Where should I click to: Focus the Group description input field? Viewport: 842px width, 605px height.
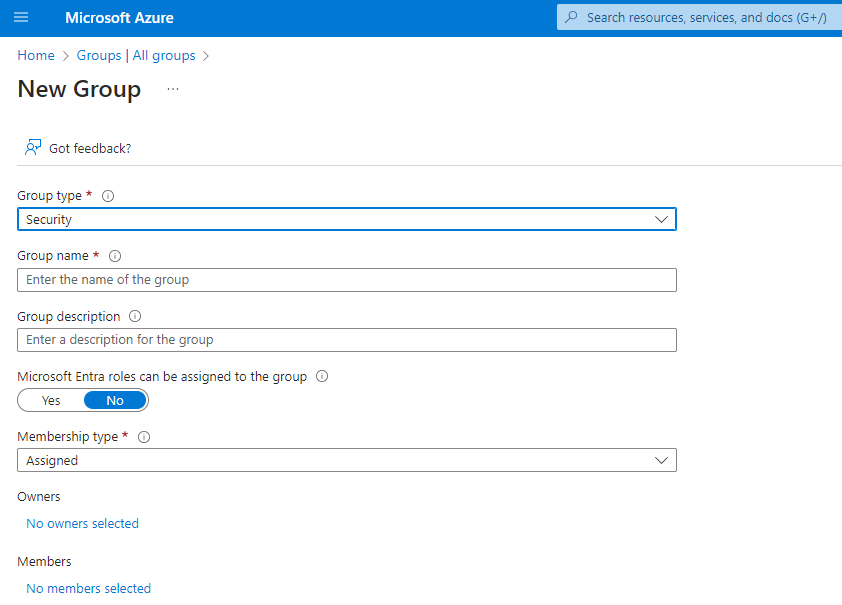tap(347, 340)
